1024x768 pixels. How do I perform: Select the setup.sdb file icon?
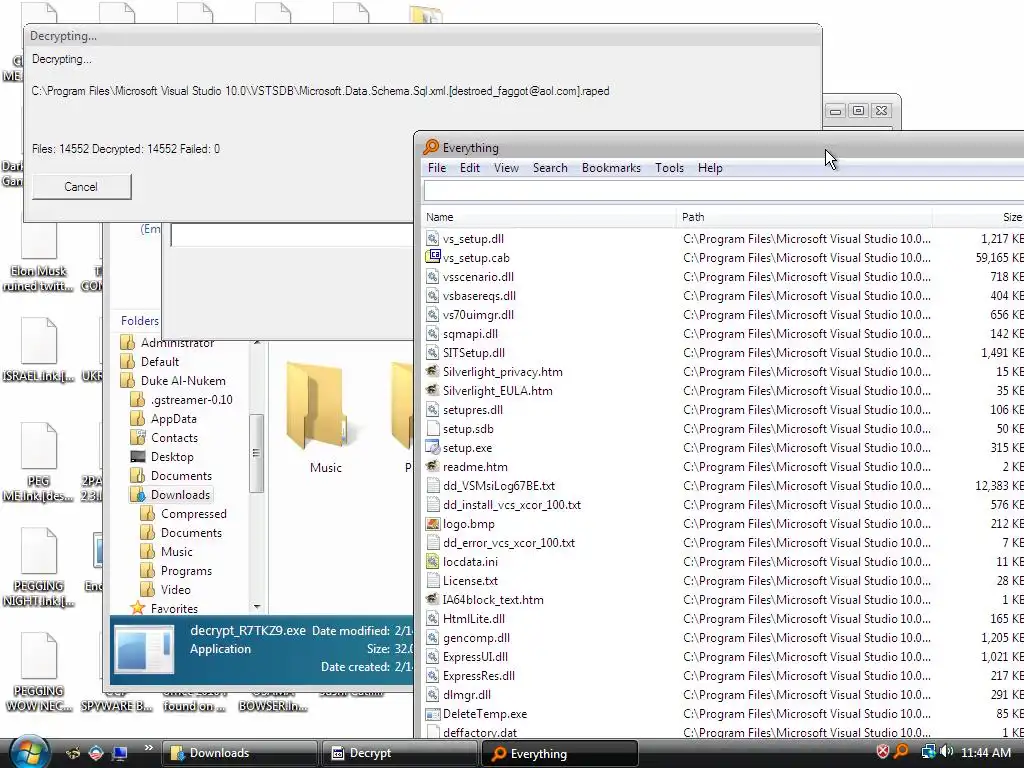pos(432,428)
